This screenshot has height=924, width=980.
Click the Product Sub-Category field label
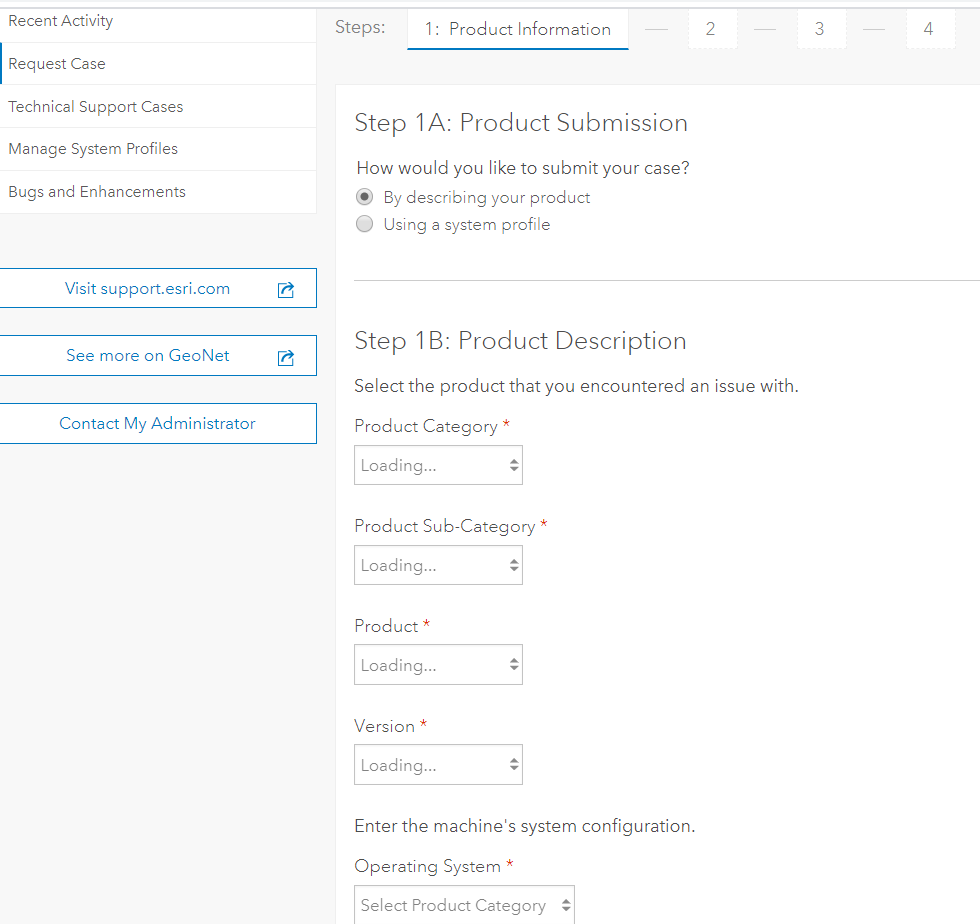444,526
